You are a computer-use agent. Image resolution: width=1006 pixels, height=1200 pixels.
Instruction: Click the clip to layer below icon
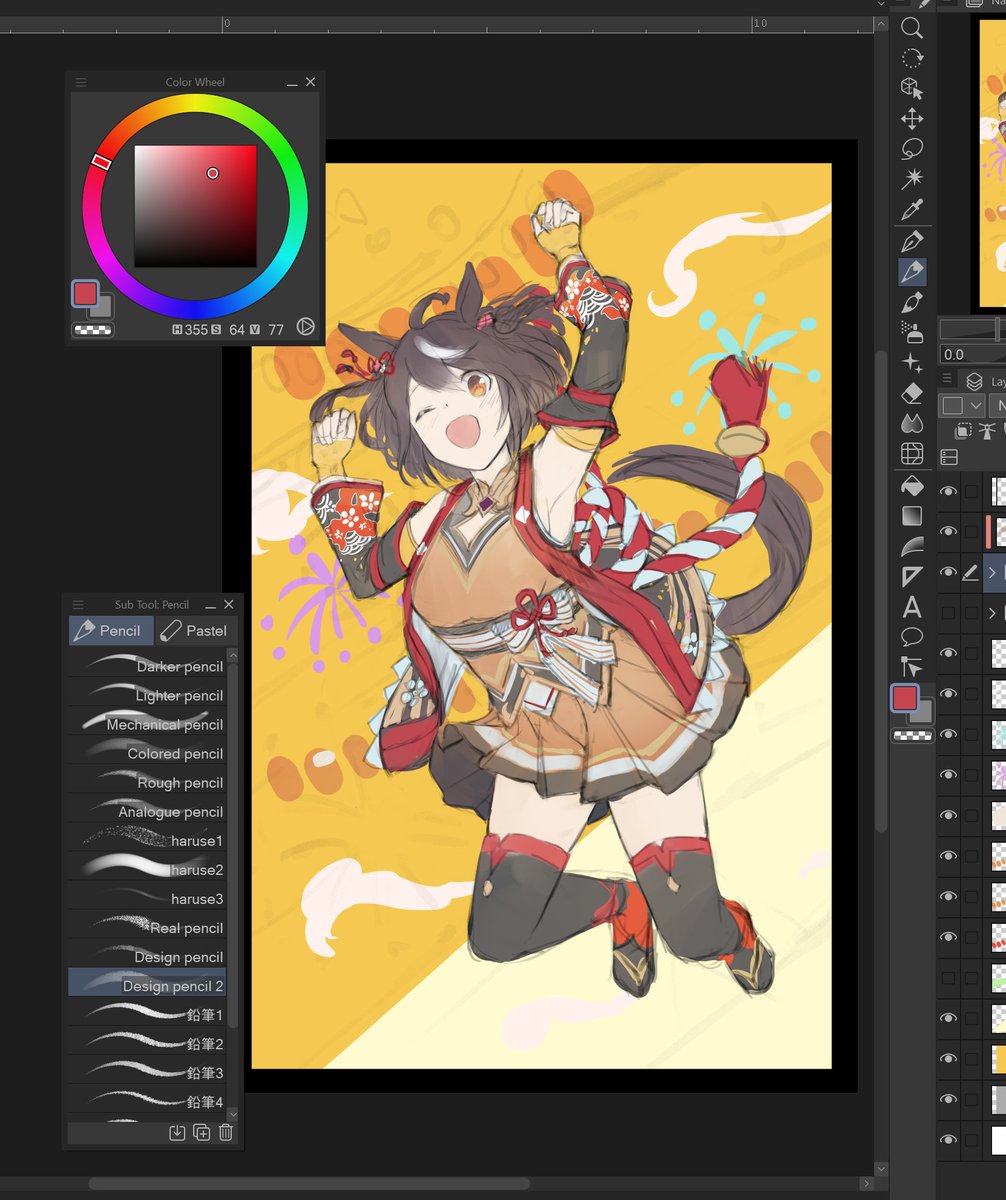963,431
